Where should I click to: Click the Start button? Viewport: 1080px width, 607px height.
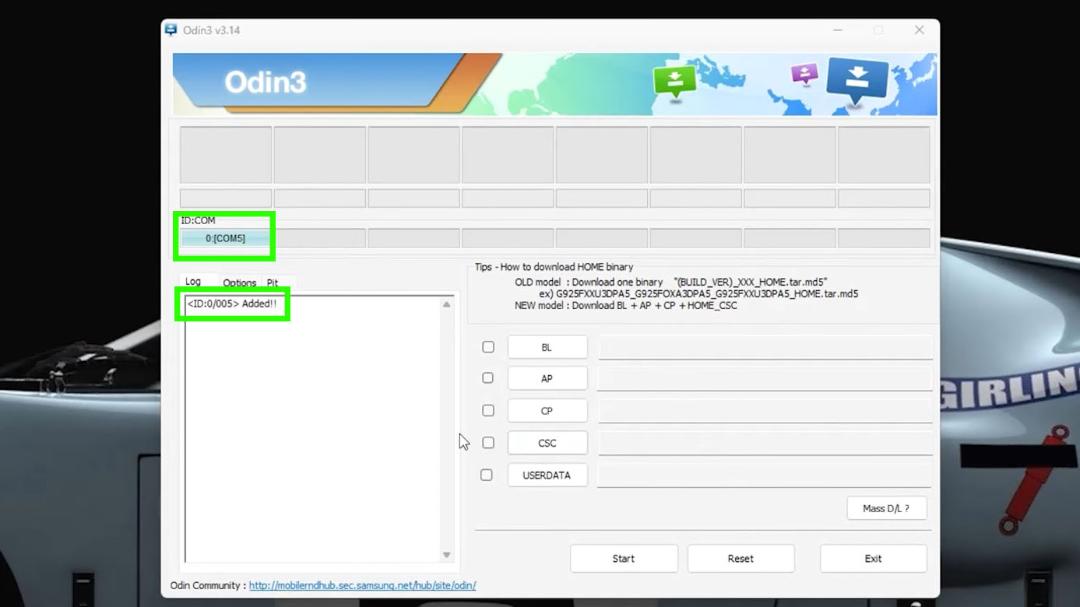[x=623, y=559]
